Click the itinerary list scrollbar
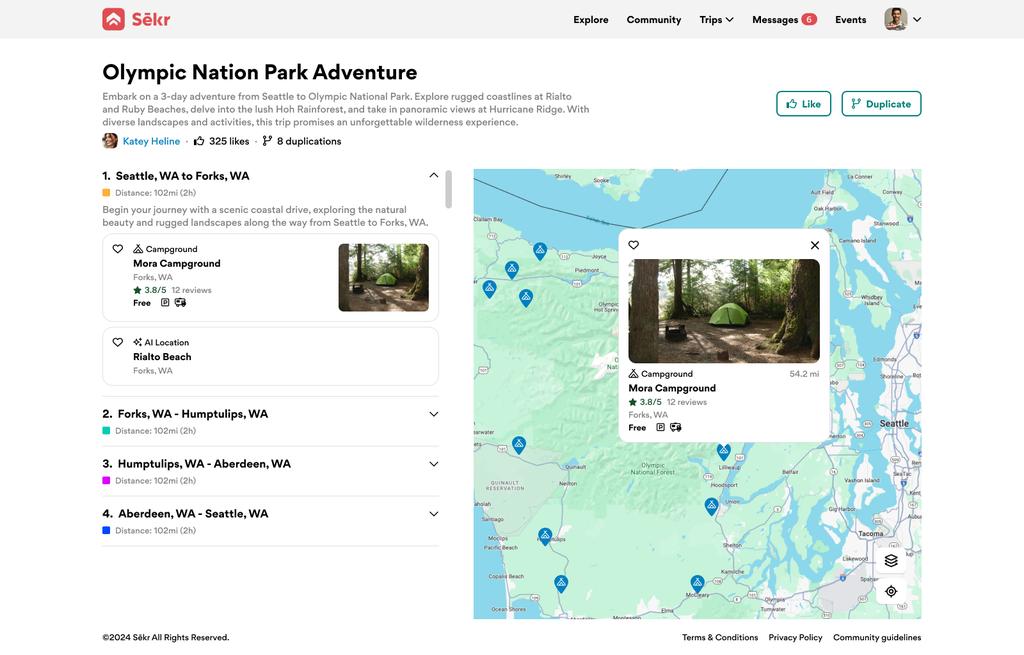 pos(449,189)
